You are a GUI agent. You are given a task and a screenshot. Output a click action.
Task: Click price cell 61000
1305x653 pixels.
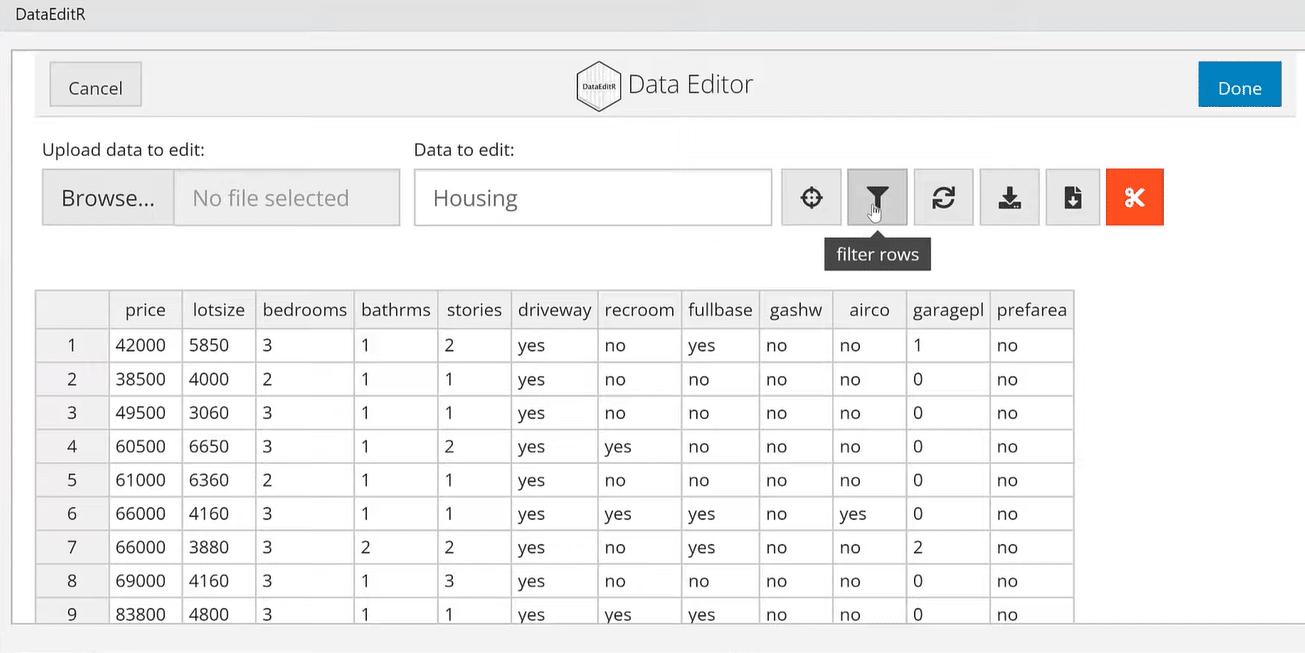pyautogui.click(x=145, y=480)
